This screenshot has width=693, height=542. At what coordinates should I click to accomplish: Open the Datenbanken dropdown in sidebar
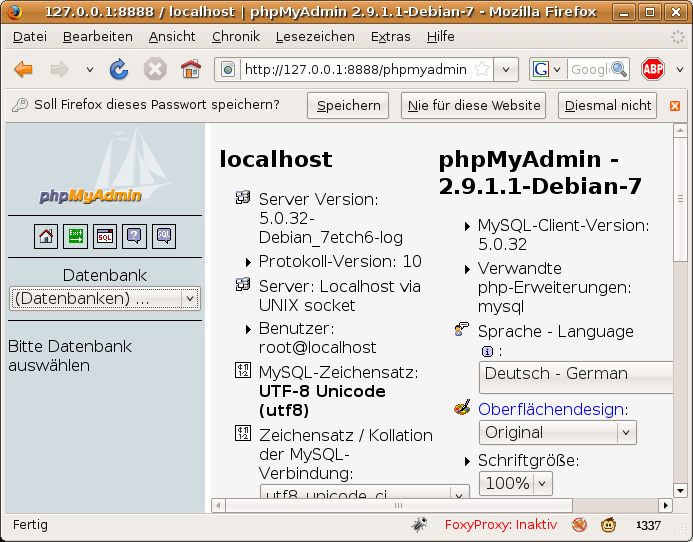point(105,298)
